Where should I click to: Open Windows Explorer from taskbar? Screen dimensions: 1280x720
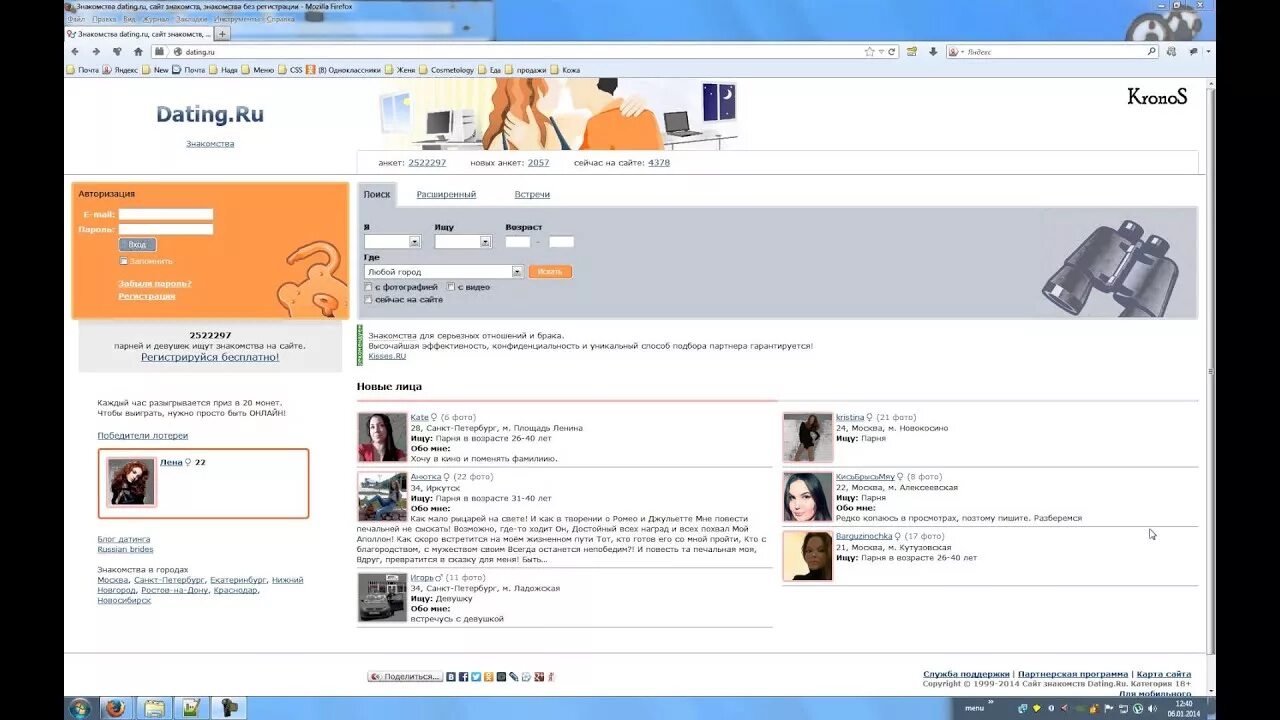tap(154, 708)
